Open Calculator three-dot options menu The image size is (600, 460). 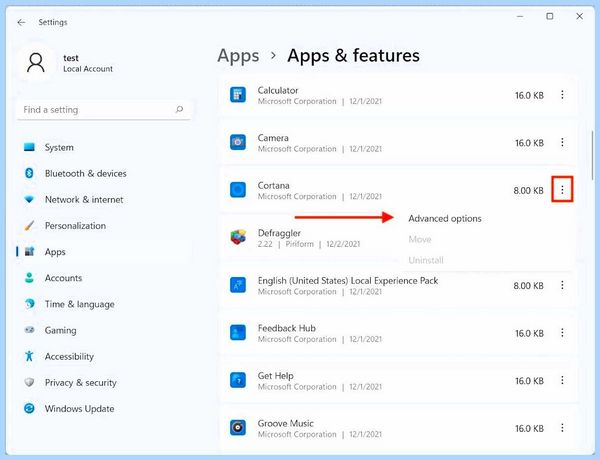click(562, 95)
